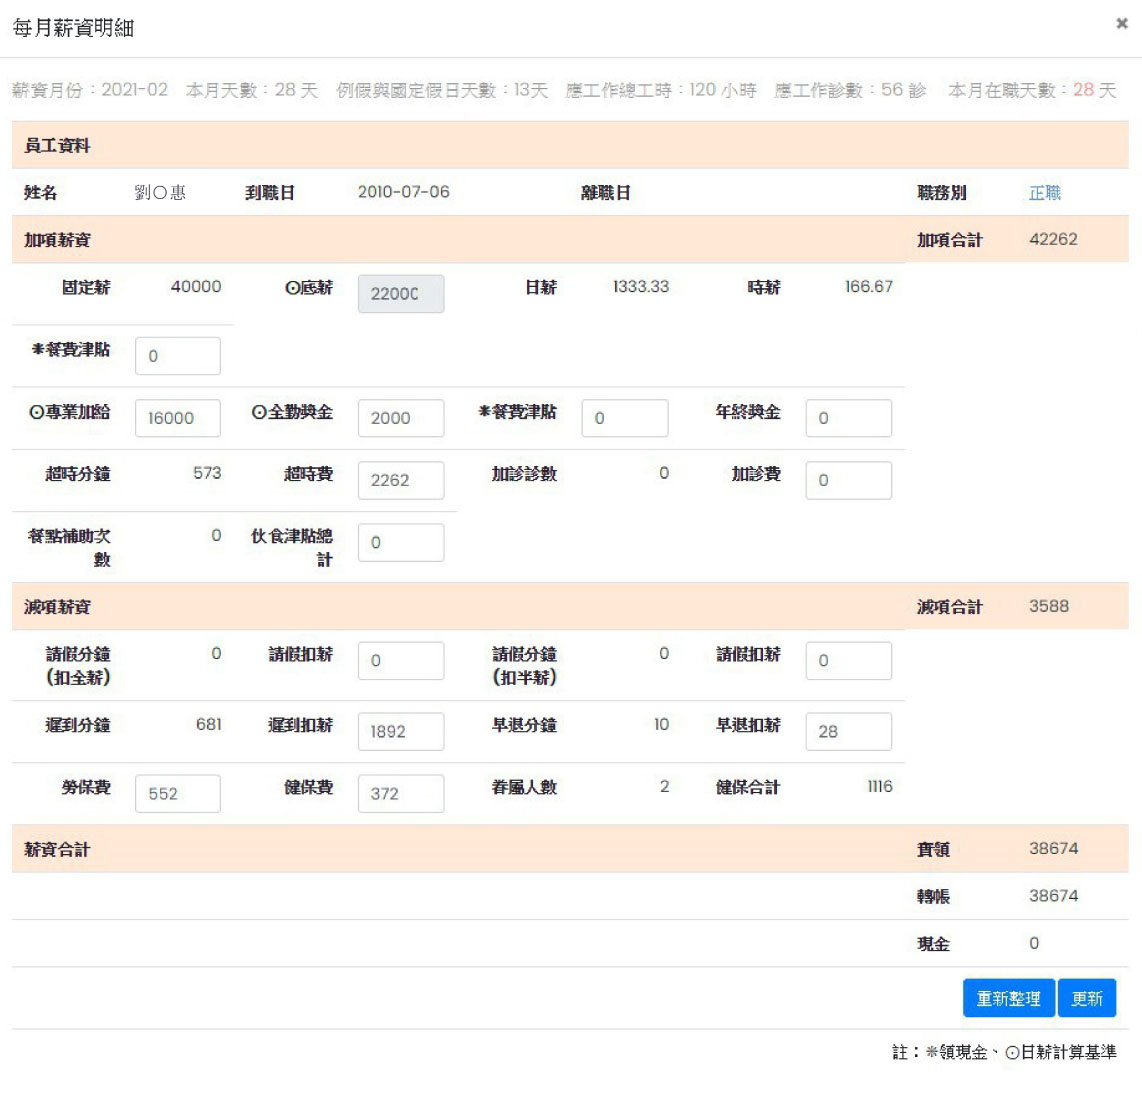Close the 每月薪資明細 dialog
Viewport: 1142px width, 1102px height.
click(1121, 24)
